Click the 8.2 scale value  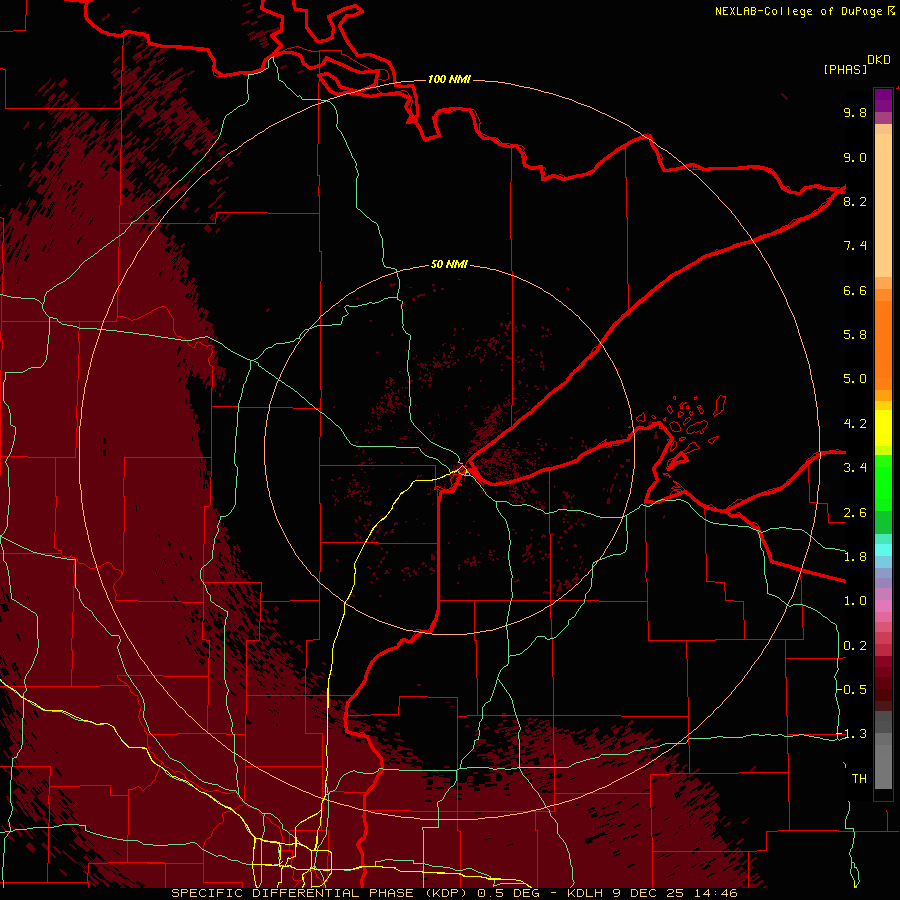tap(855, 201)
